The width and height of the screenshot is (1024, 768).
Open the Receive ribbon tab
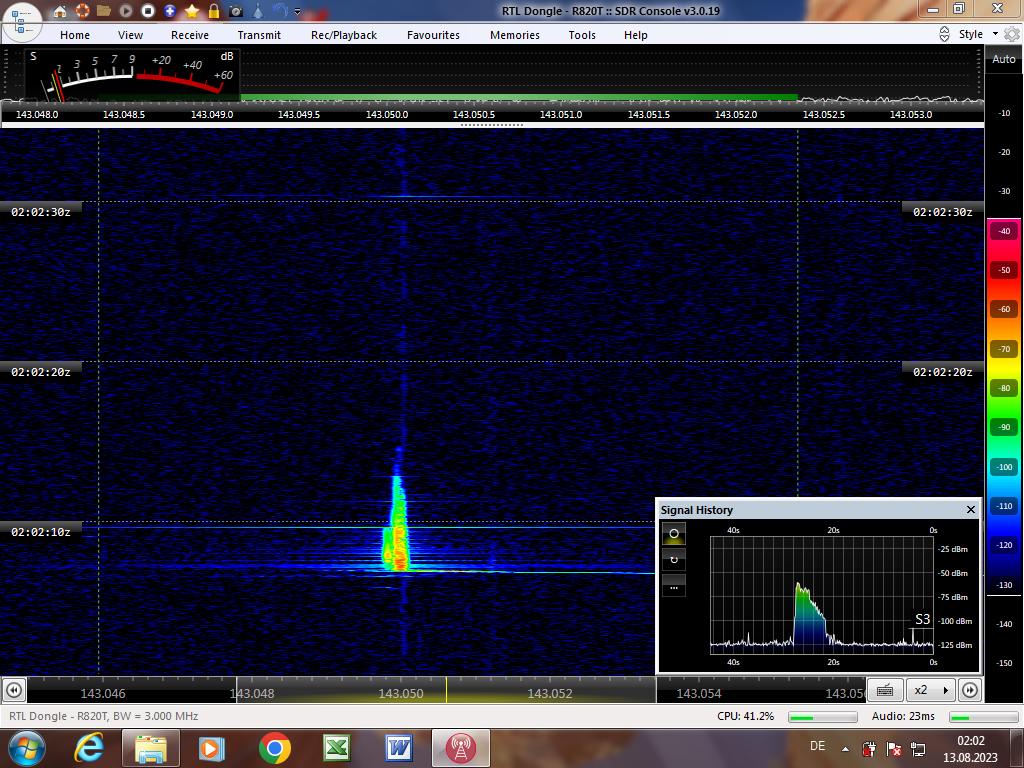click(x=190, y=35)
